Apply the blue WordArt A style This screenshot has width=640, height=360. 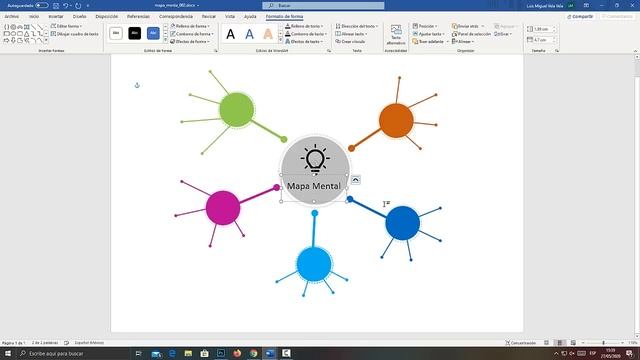click(249, 34)
